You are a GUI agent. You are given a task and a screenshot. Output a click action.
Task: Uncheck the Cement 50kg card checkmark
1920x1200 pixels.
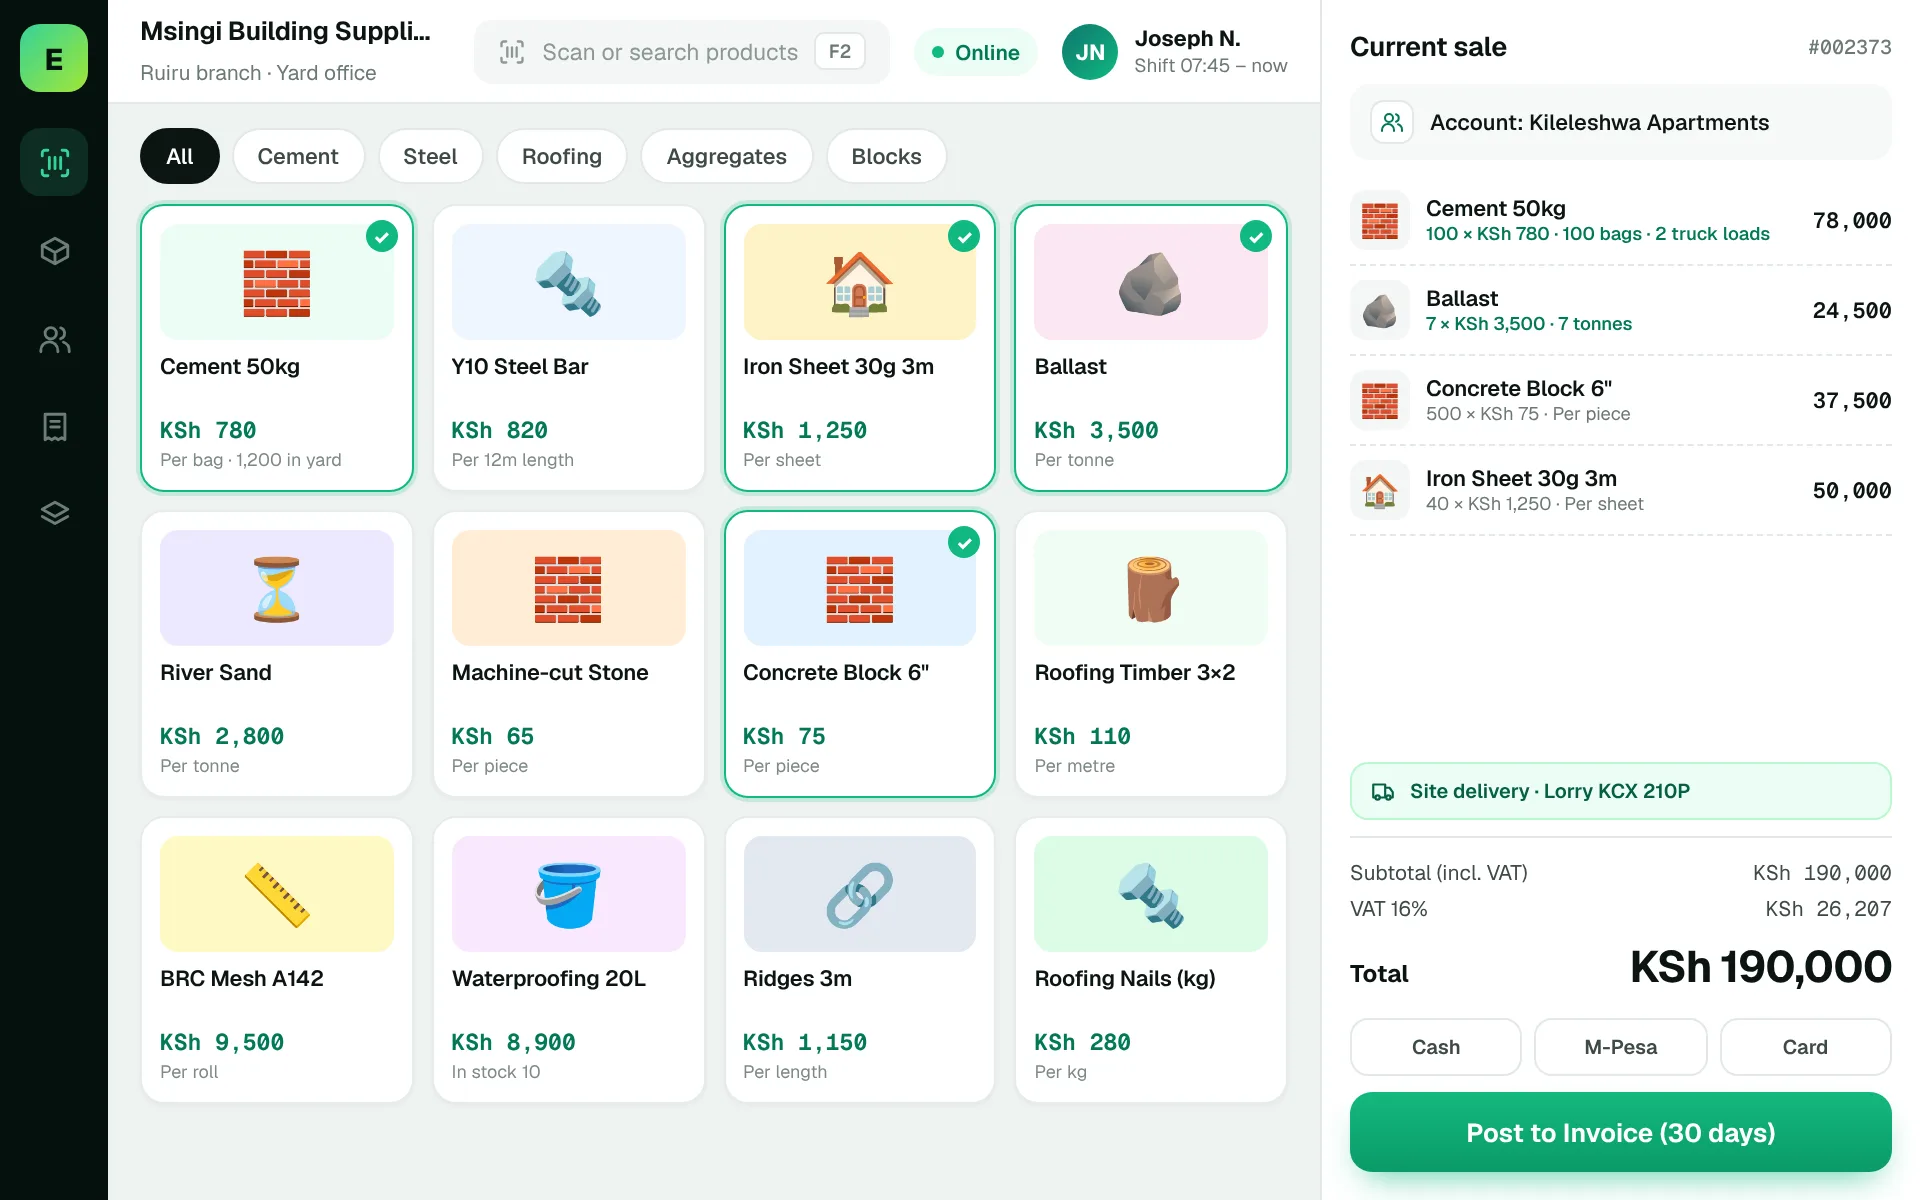click(x=381, y=237)
